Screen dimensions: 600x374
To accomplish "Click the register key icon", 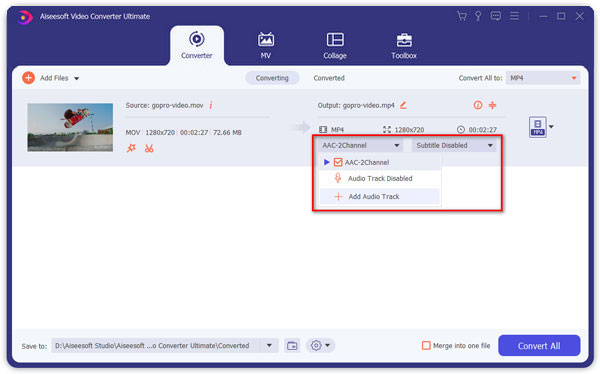I will [478, 16].
